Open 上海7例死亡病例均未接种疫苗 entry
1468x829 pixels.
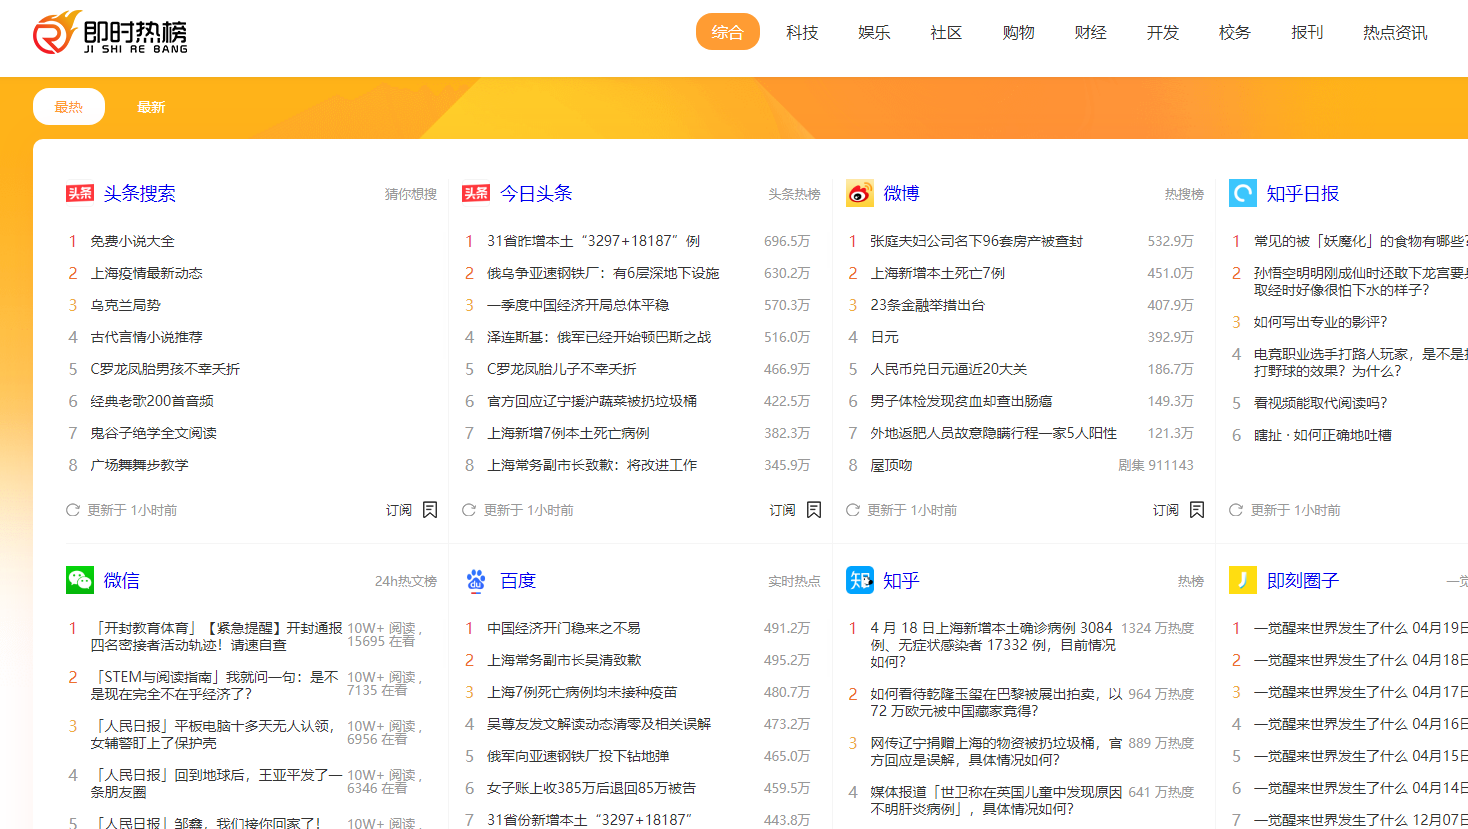[x=582, y=692]
